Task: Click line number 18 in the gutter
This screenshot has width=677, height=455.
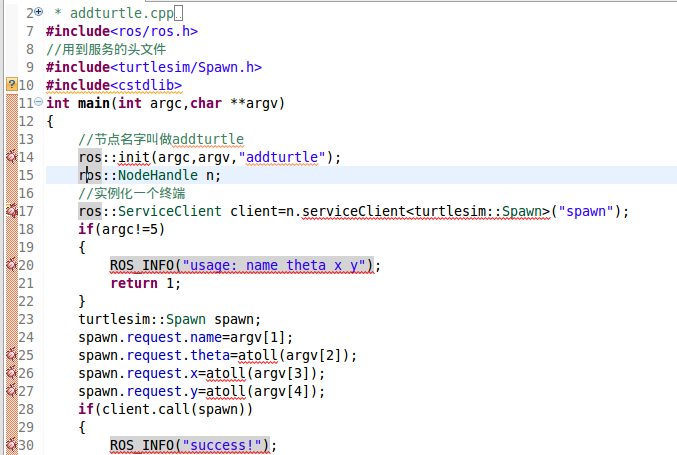Action: pos(26,229)
